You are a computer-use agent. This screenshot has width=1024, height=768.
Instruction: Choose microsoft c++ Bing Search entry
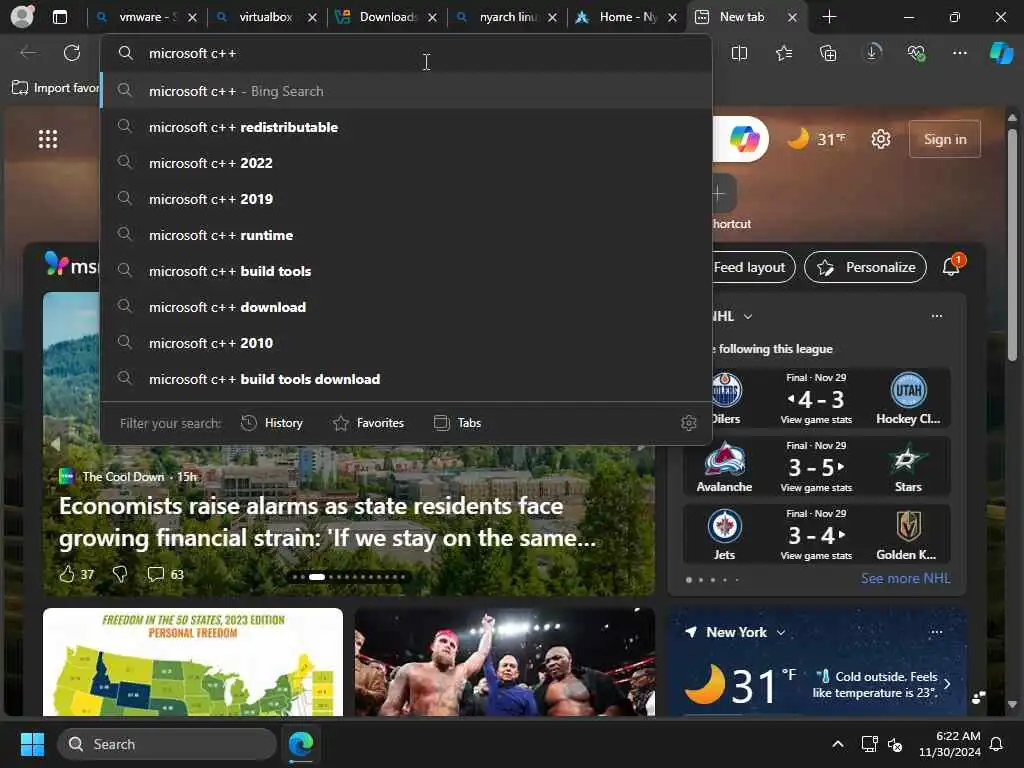[x=406, y=91]
